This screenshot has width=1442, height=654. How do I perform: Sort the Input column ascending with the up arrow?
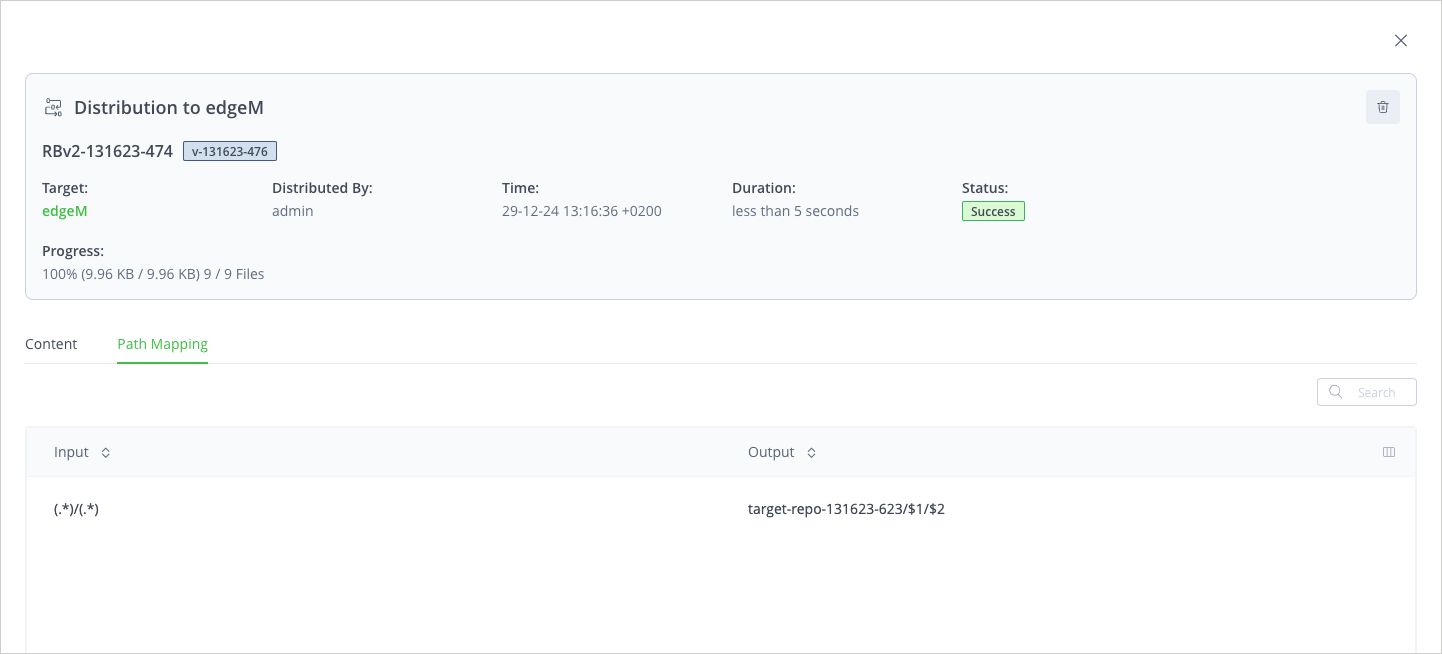click(105, 448)
